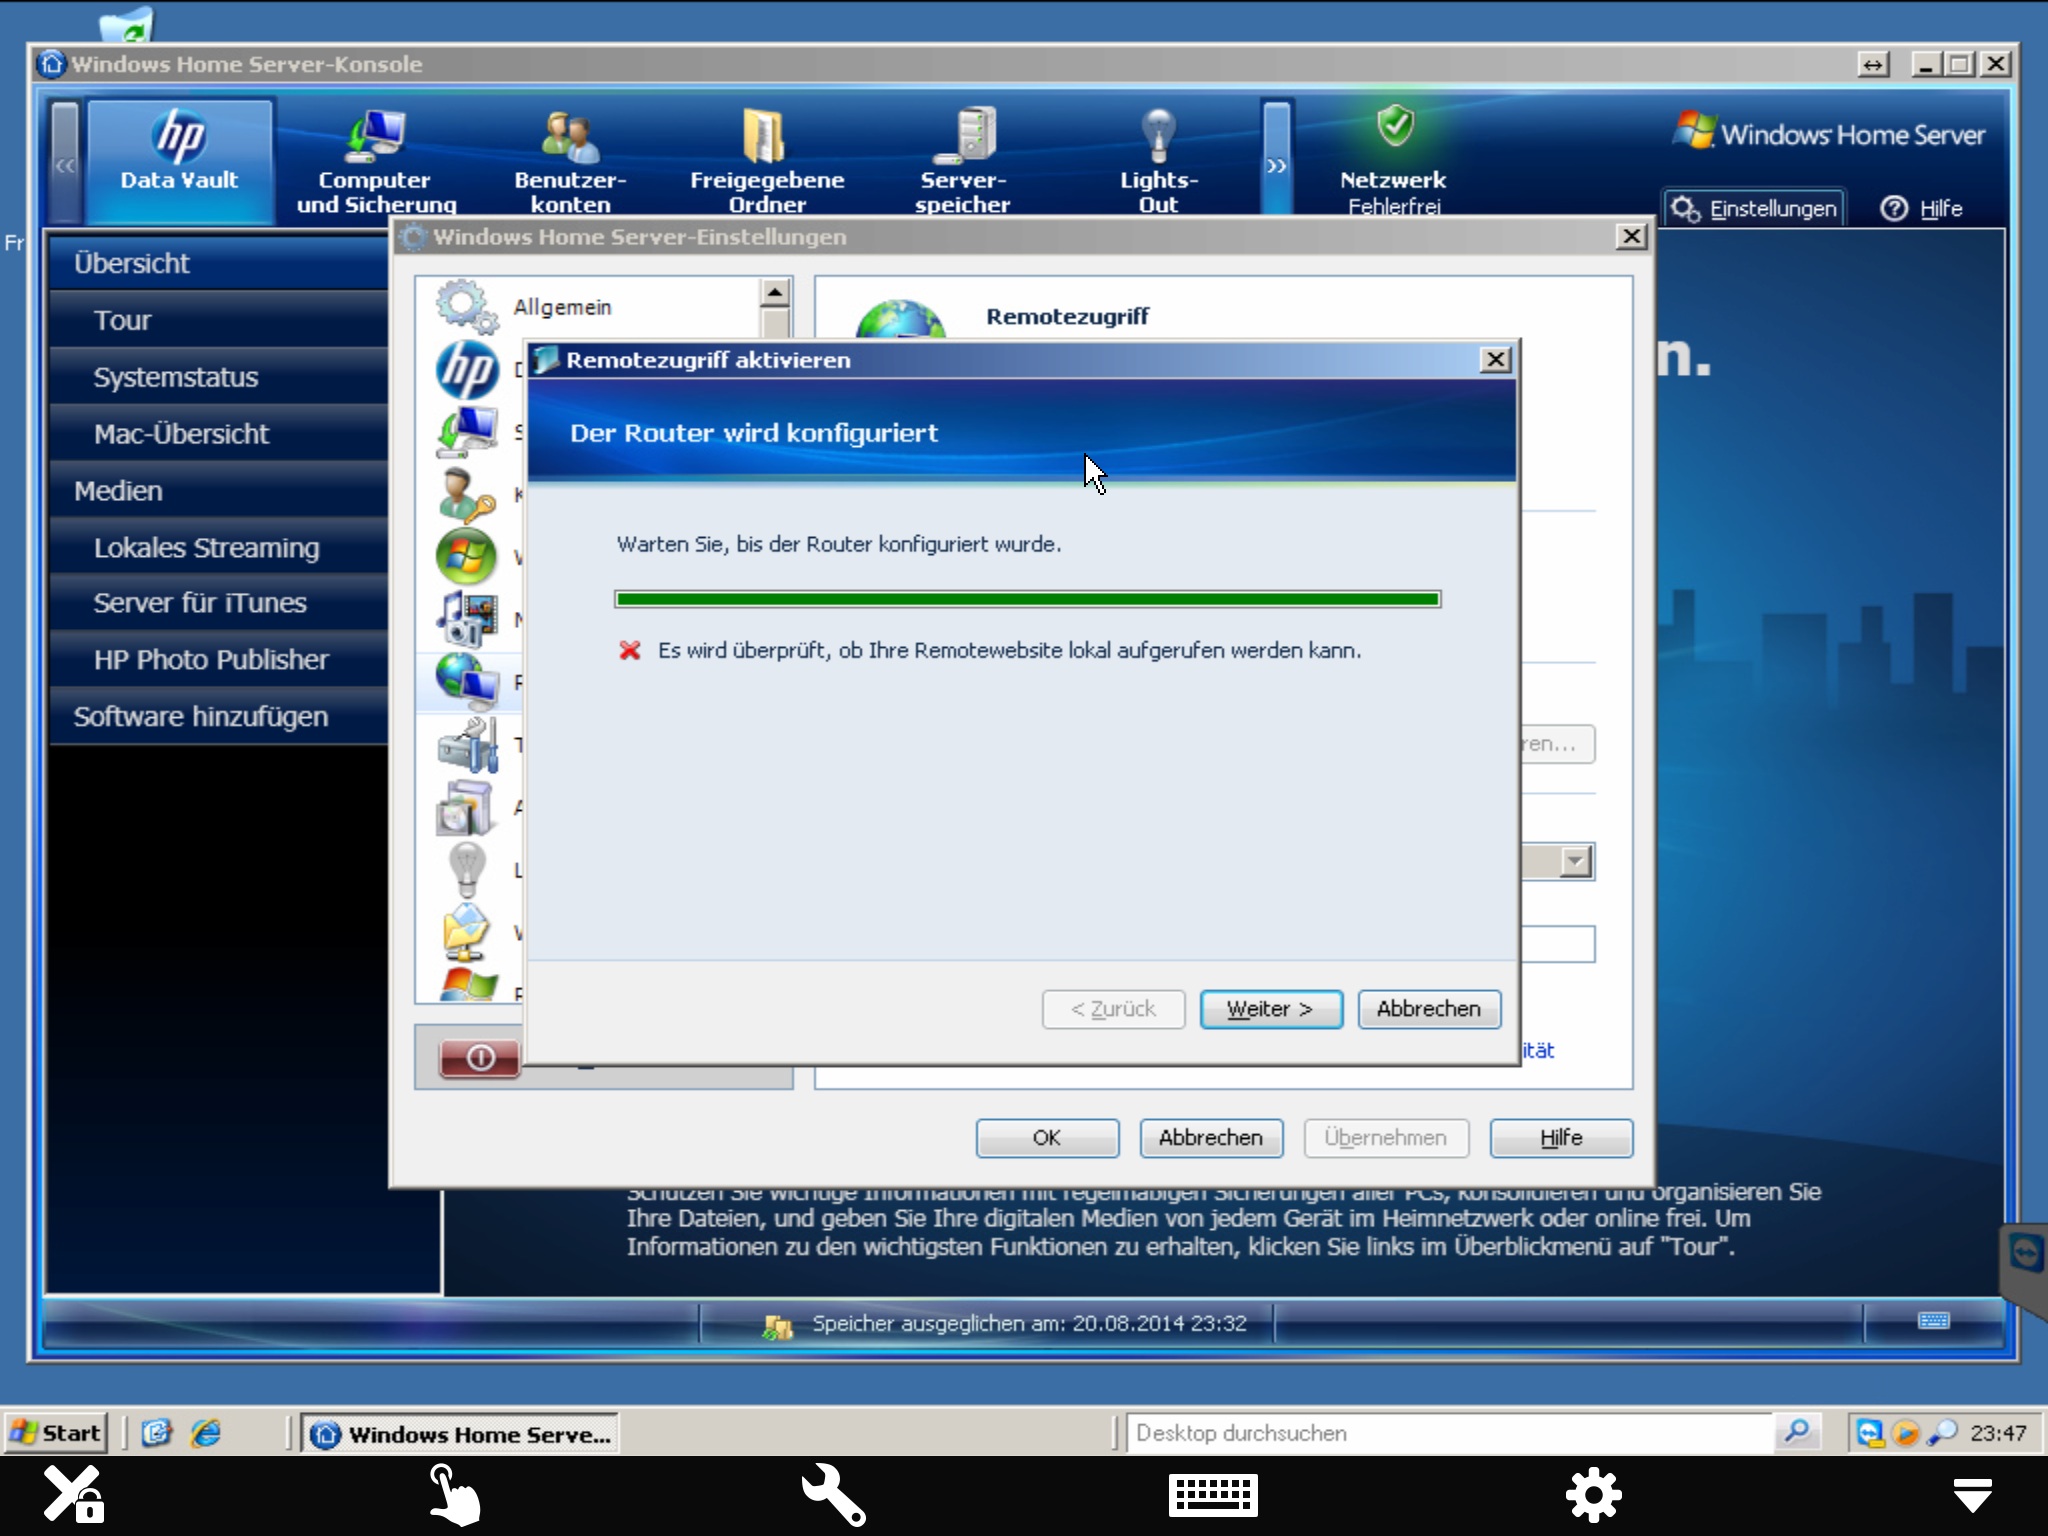Viewport: 2048px width, 1536px height.
Task: Click keyboard icon in console status bar
Action: tap(1934, 1322)
